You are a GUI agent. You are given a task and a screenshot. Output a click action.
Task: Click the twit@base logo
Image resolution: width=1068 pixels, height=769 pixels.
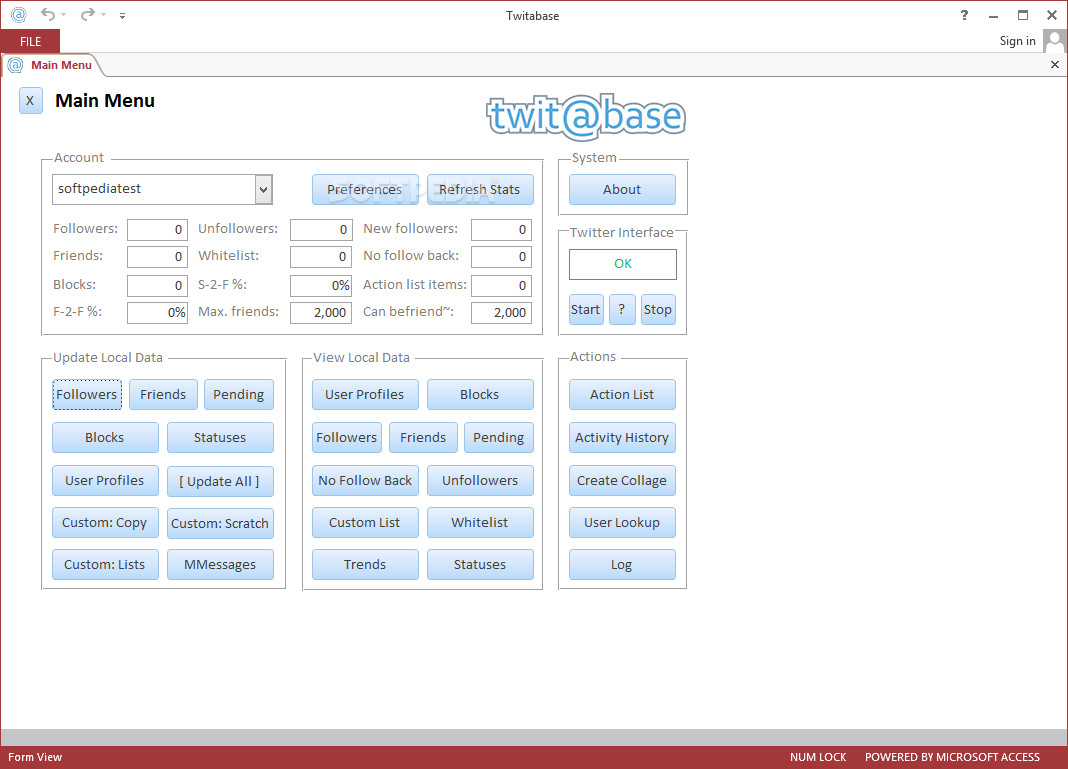[x=586, y=116]
